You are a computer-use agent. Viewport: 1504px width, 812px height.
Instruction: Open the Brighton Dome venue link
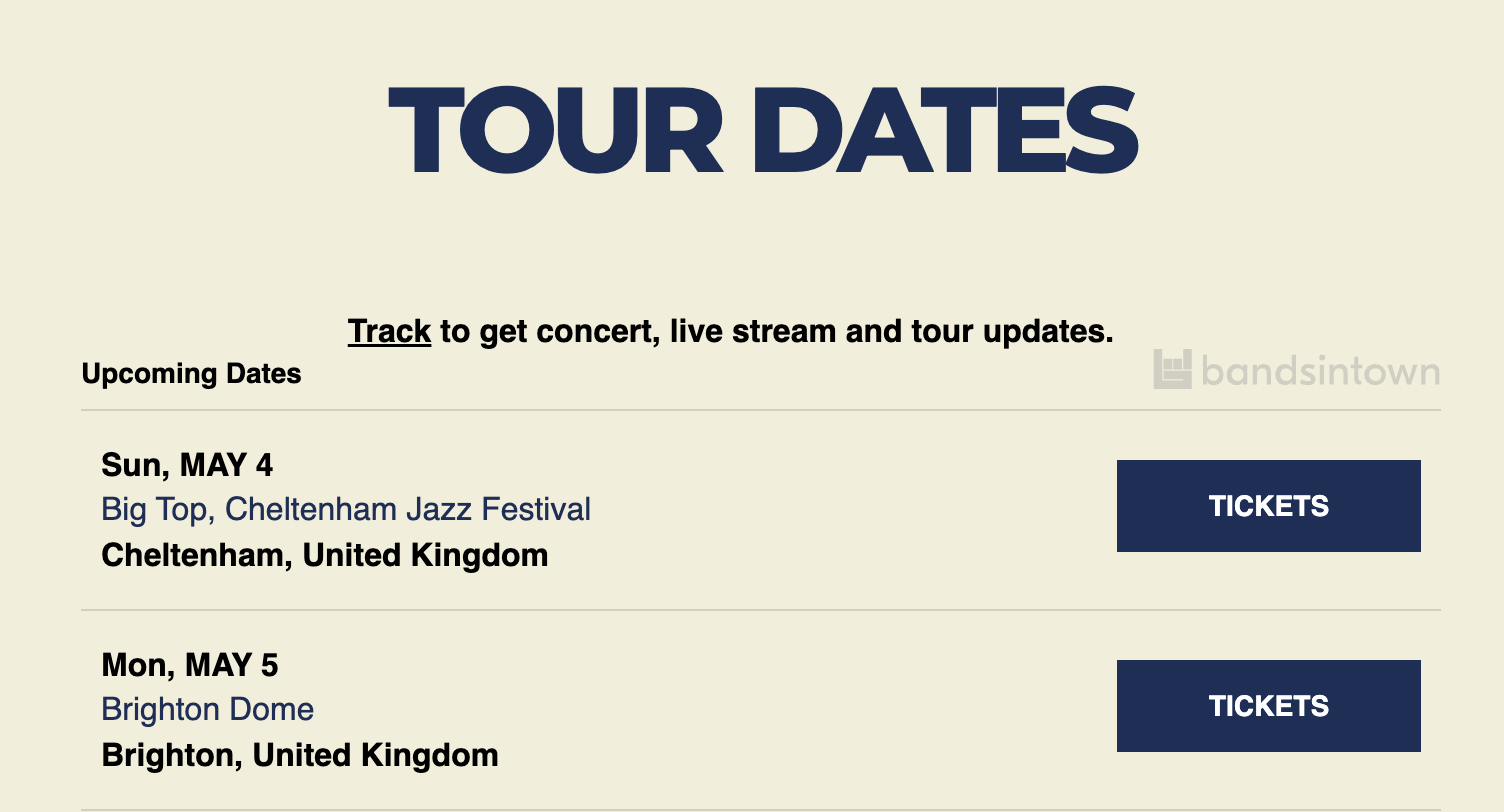point(208,709)
